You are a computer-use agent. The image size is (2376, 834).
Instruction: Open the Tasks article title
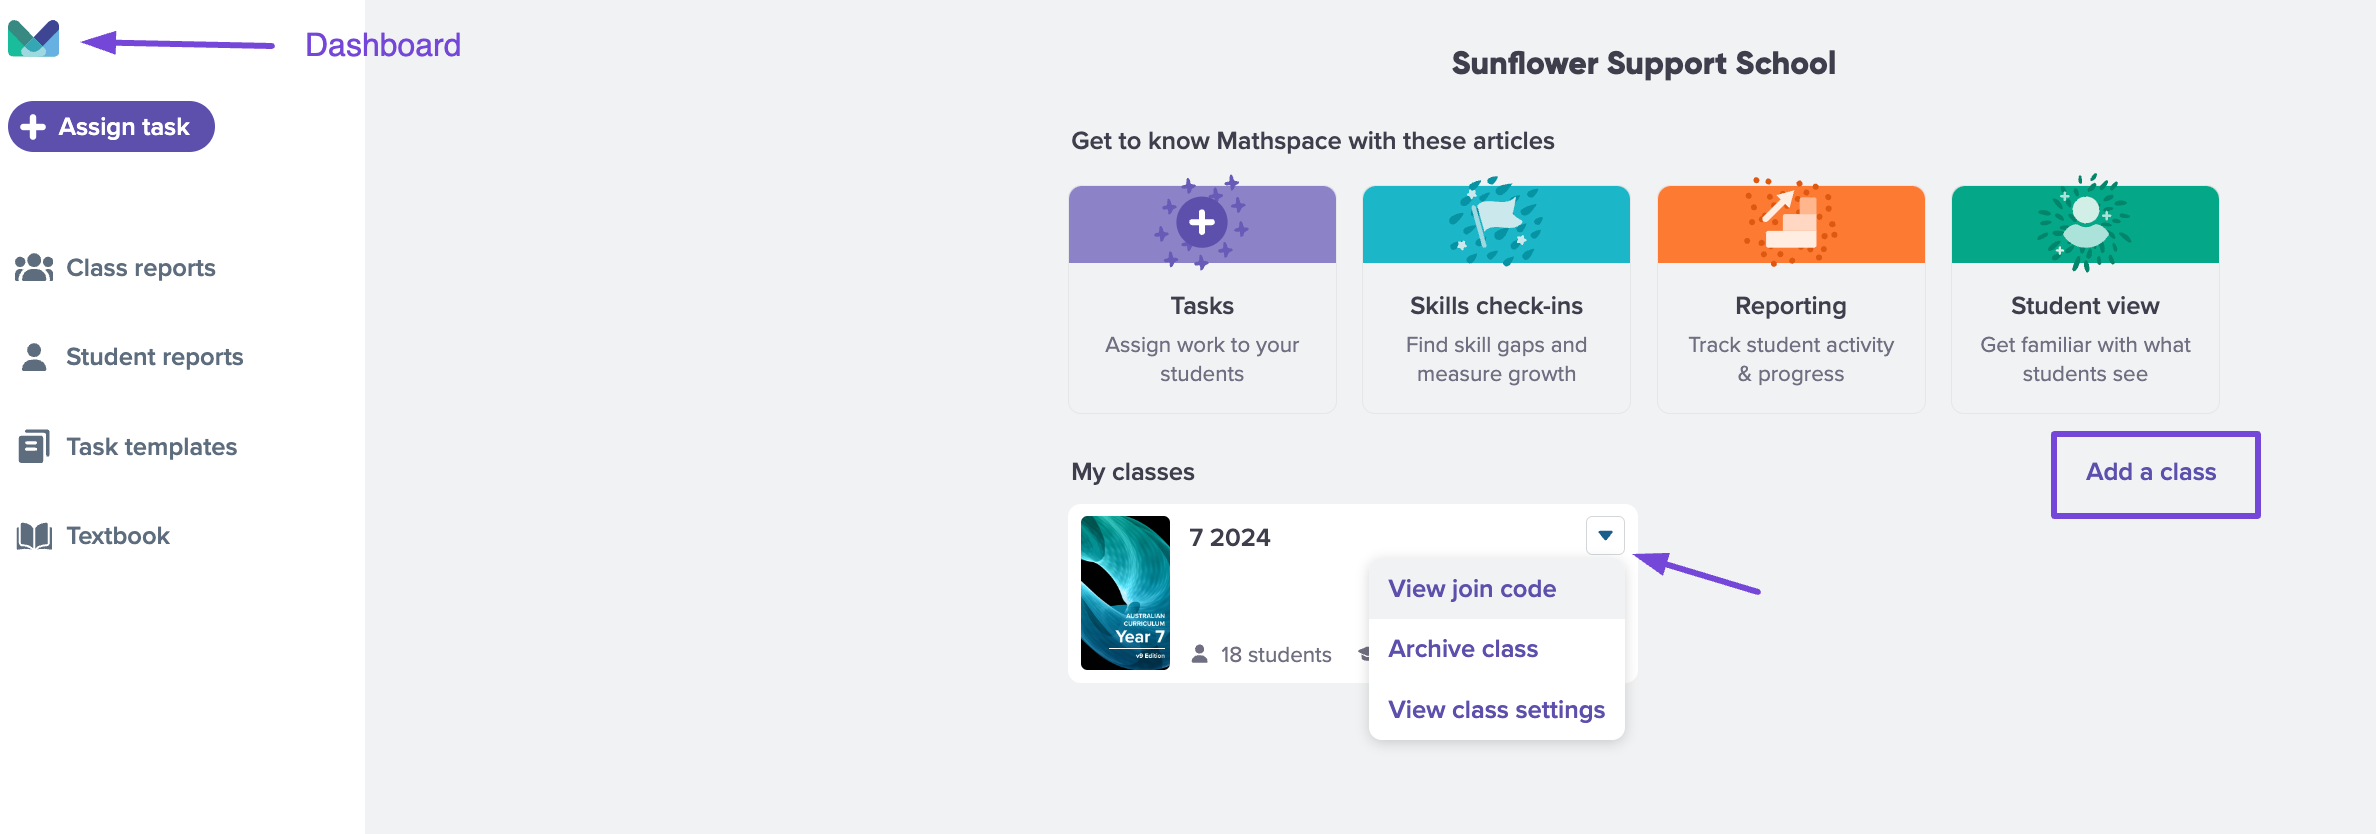click(x=1202, y=306)
